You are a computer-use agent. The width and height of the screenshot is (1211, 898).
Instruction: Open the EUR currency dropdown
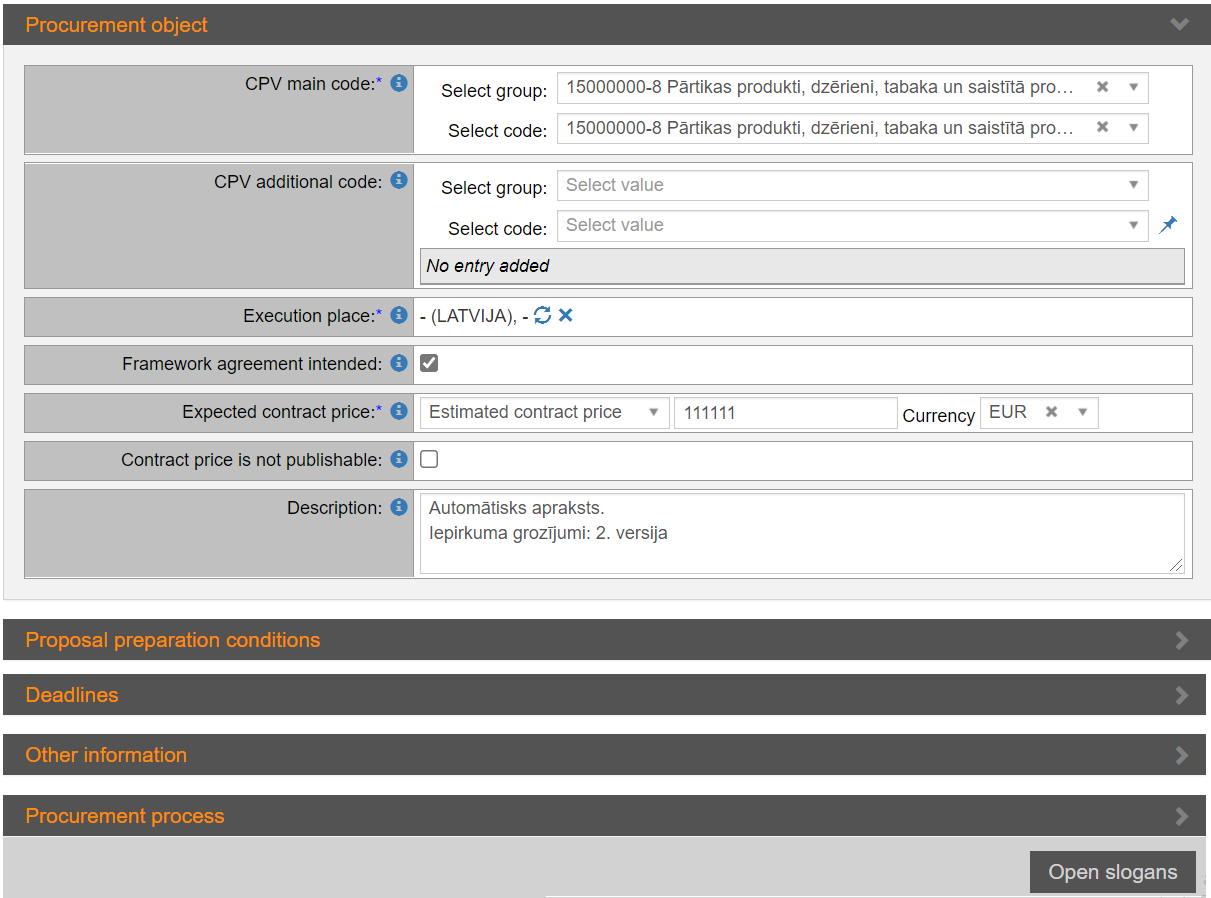pyautogui.click(x=1082, y=412)
